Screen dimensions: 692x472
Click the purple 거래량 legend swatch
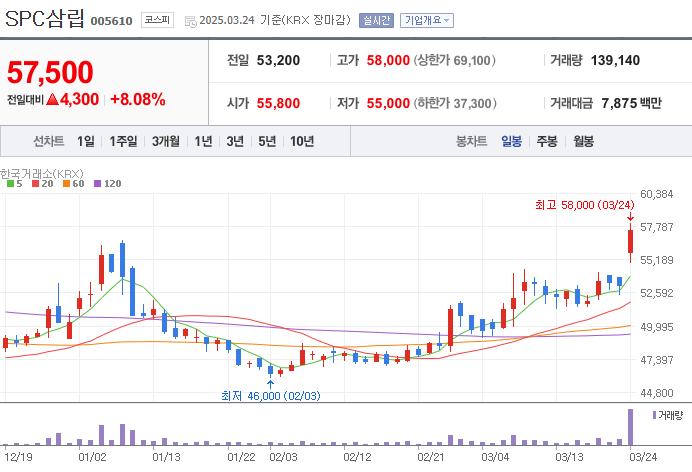[x=654, y=415]
